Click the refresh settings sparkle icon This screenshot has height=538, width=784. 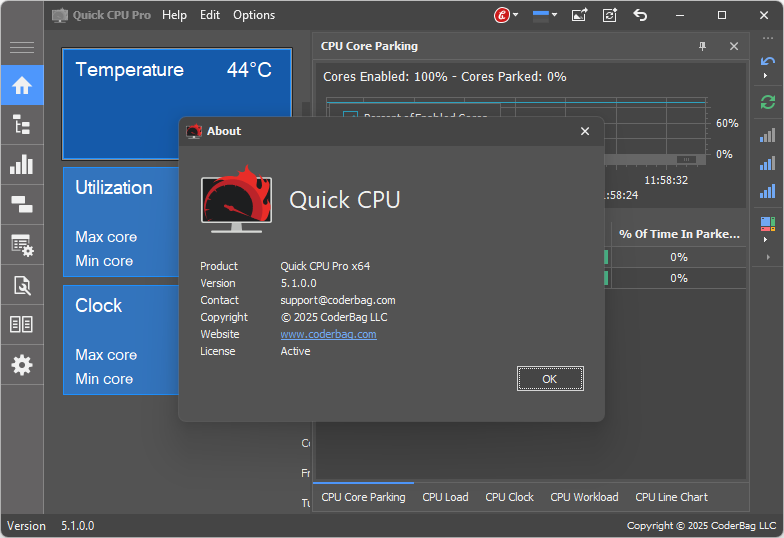610,15
